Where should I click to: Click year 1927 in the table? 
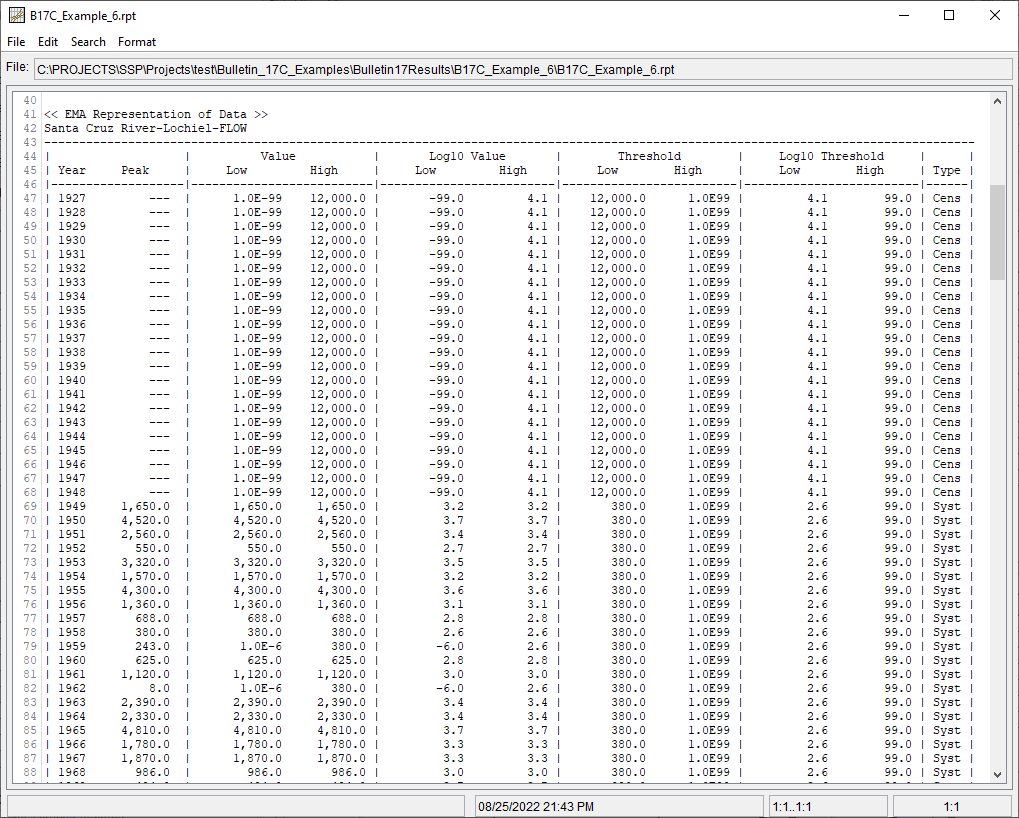coord(71,198)
